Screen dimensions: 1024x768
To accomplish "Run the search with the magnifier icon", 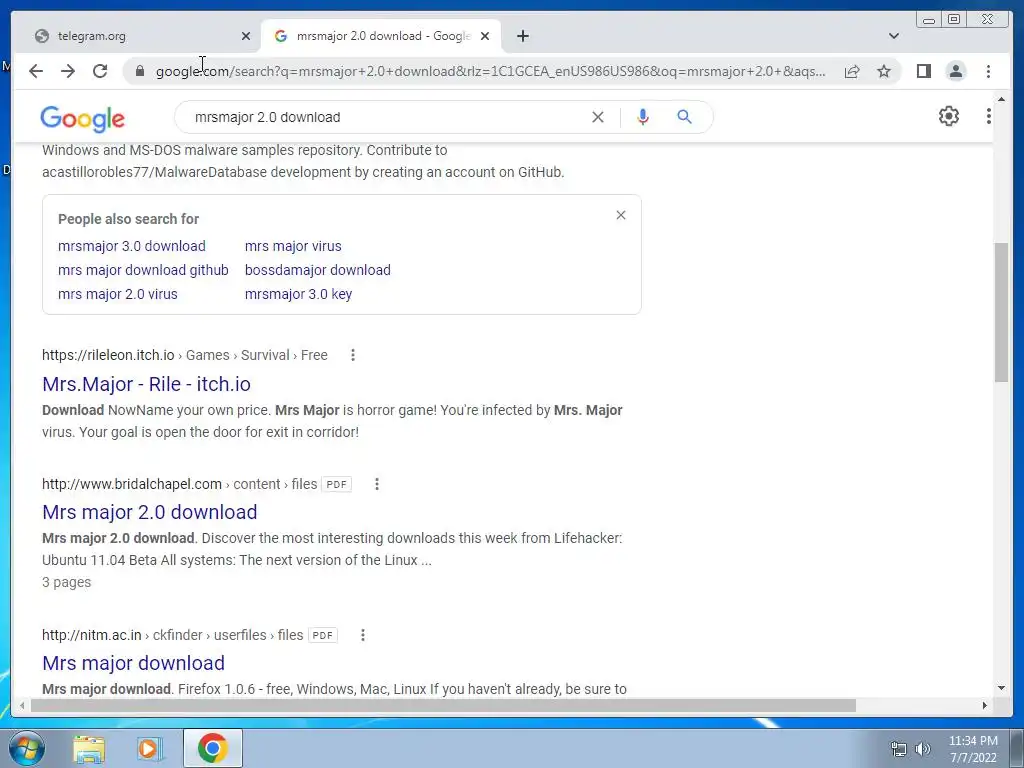I will (684, 117).
